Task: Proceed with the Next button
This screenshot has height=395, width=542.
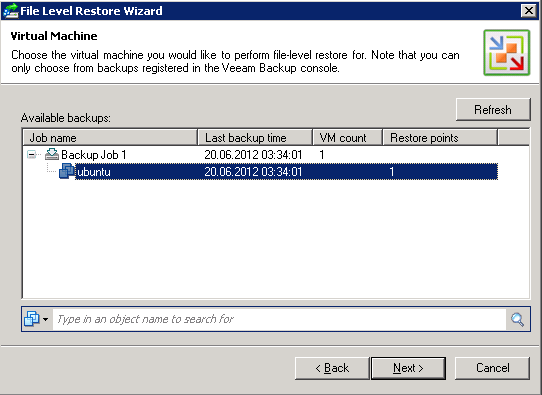Action: [408, 368]
